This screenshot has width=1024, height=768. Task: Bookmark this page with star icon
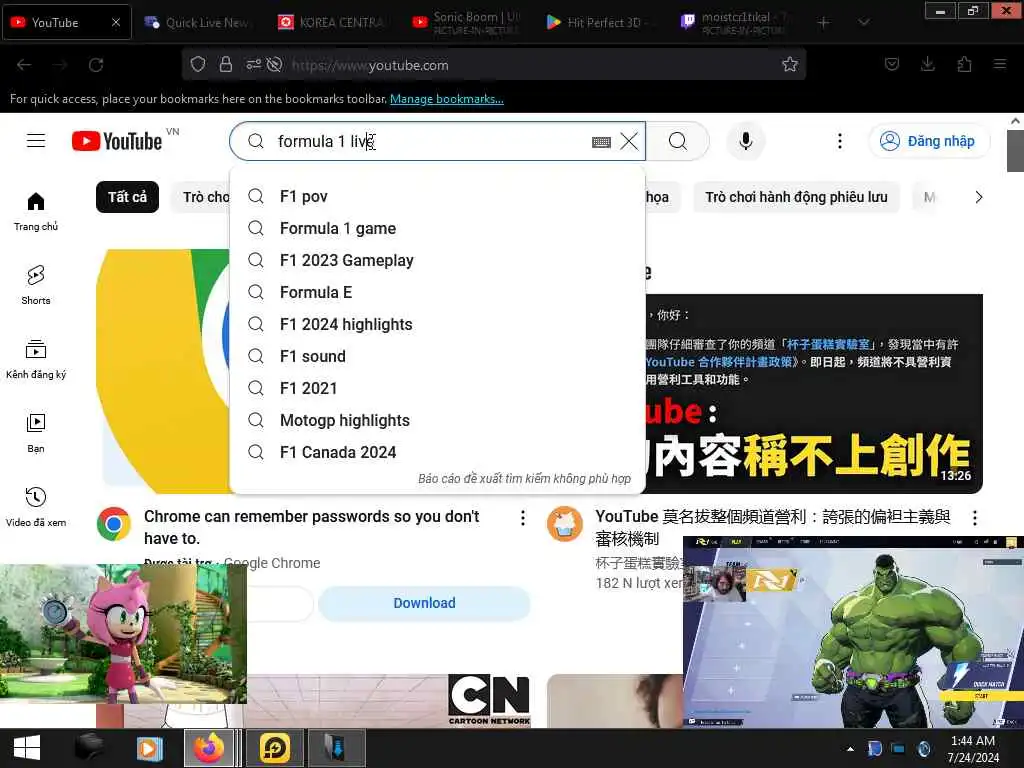pos(790,64)
